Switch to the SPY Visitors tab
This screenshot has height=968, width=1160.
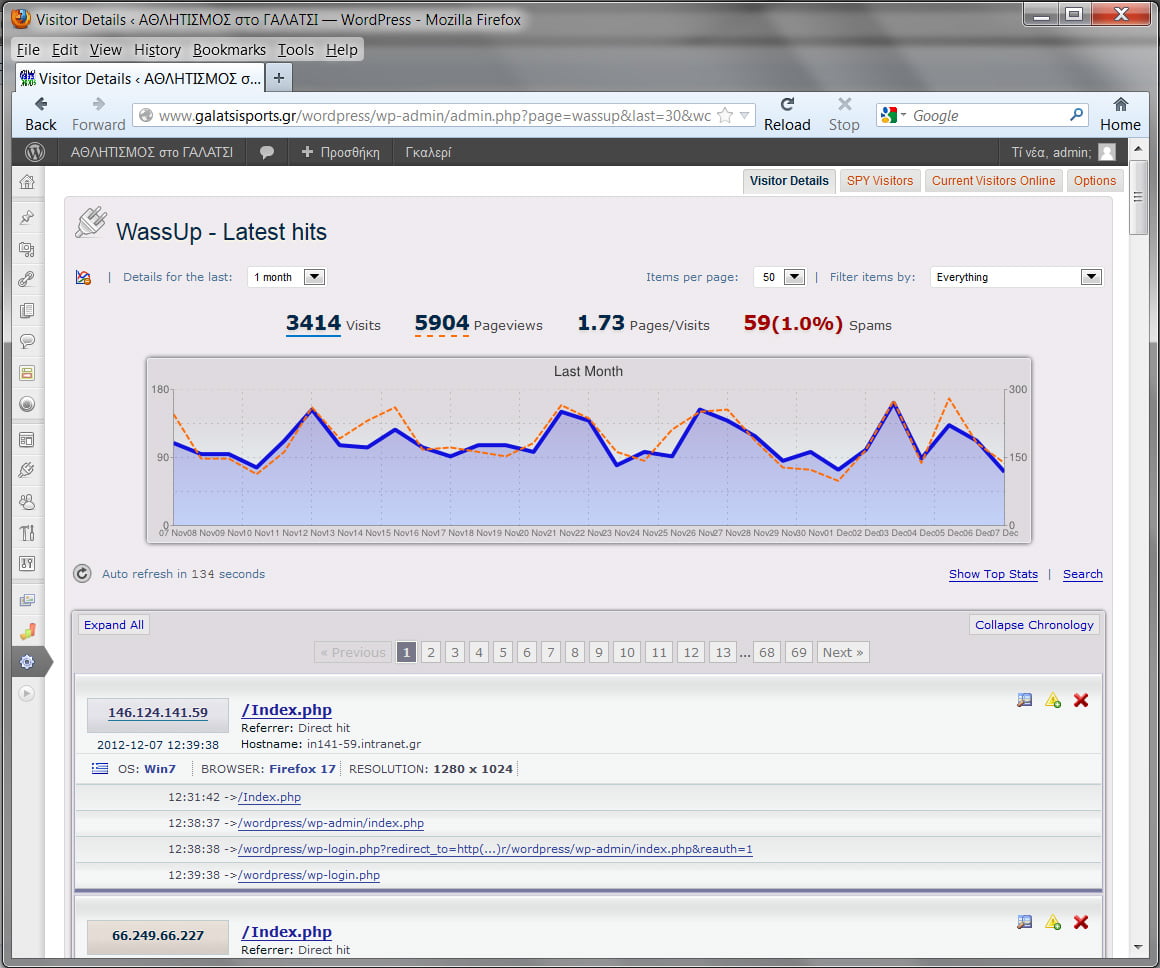point(880,181)
